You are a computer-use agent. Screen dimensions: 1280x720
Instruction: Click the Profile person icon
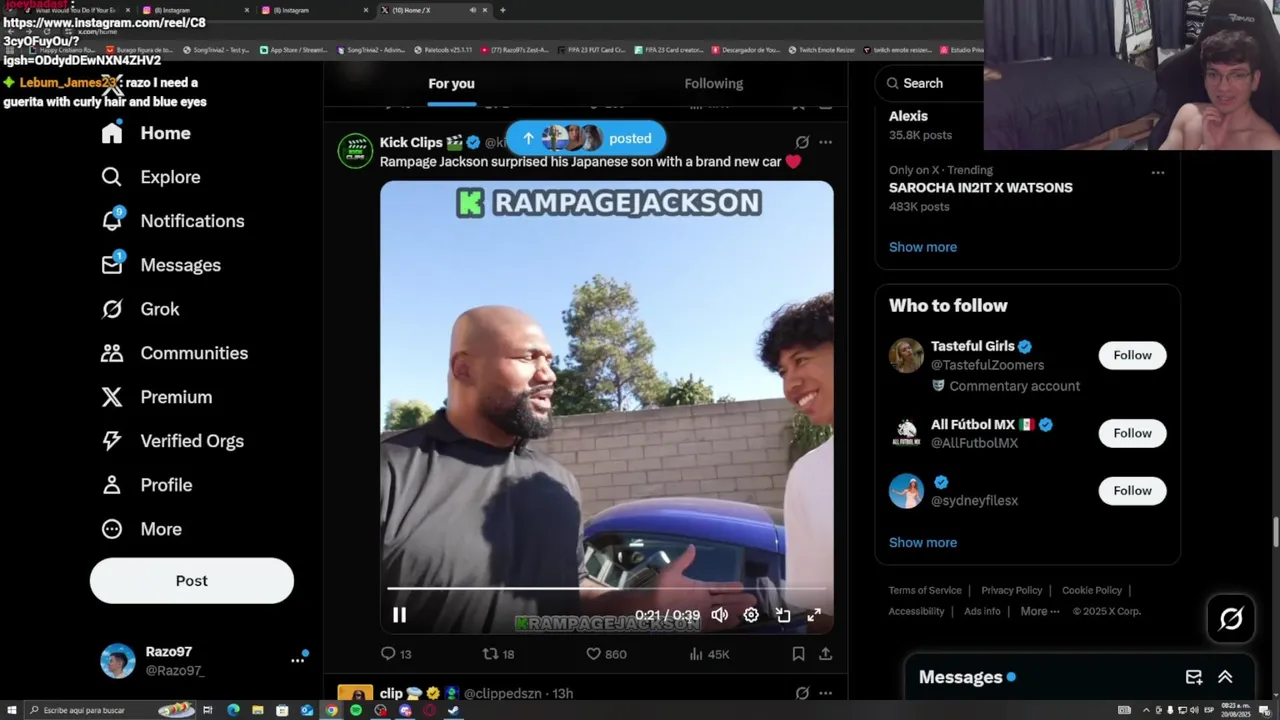[112, 485]
